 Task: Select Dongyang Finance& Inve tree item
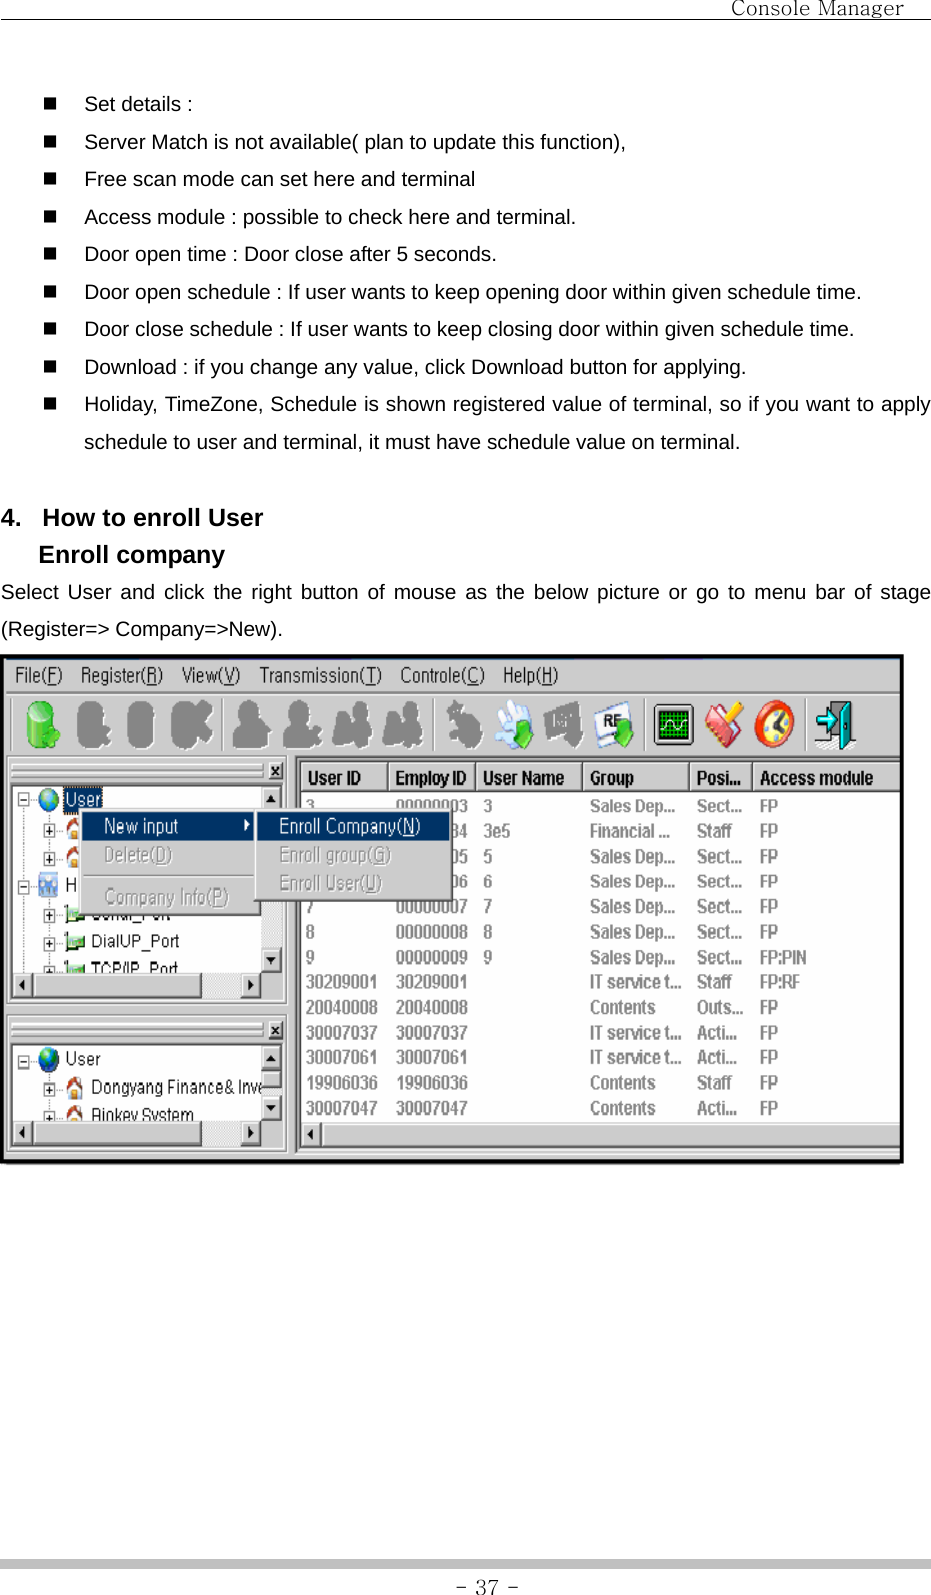click(176, 1087)
